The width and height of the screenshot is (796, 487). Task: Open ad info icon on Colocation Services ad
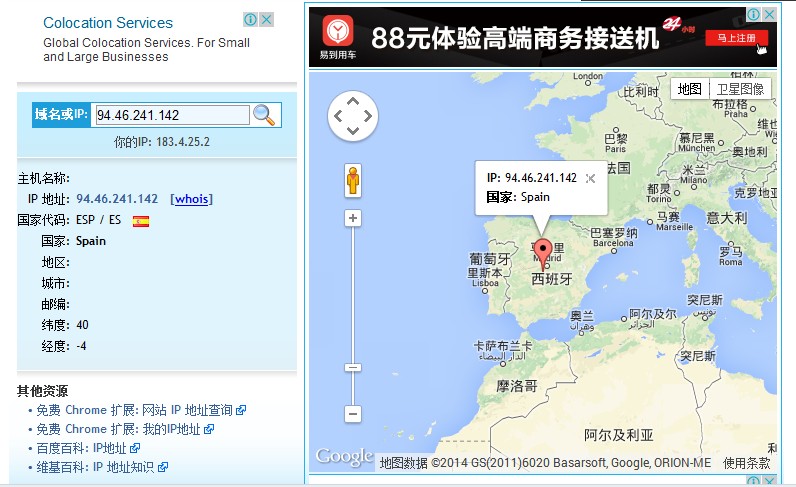coord(250,19)
